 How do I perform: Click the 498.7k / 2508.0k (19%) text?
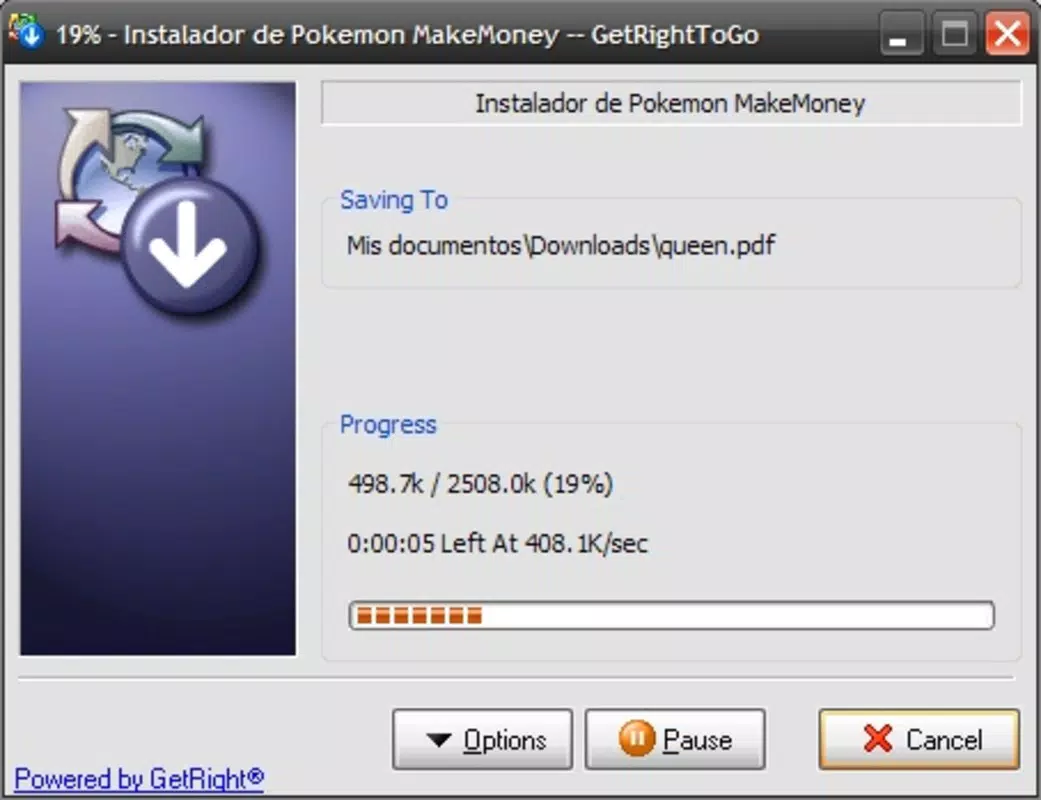pyautogui.click(x=480, y=484)
